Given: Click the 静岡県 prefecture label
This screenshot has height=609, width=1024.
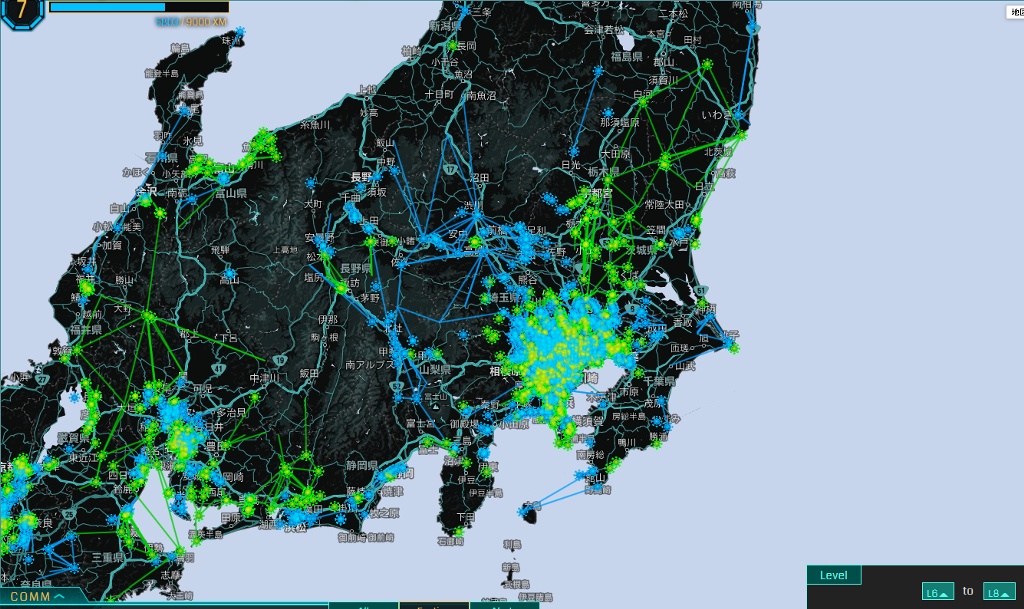Looking at the screenshot, I should [x=361, y=465].
